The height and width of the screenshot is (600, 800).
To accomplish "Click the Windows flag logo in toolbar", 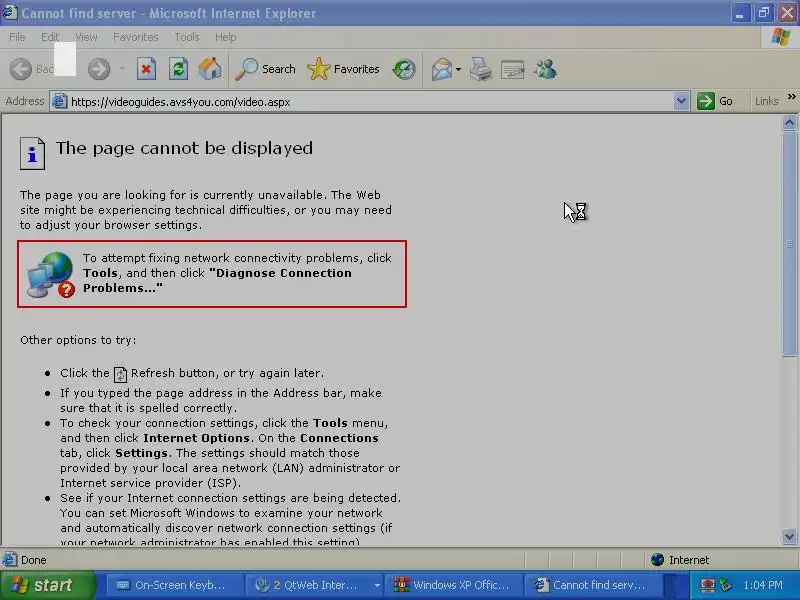I will (781, 37).
